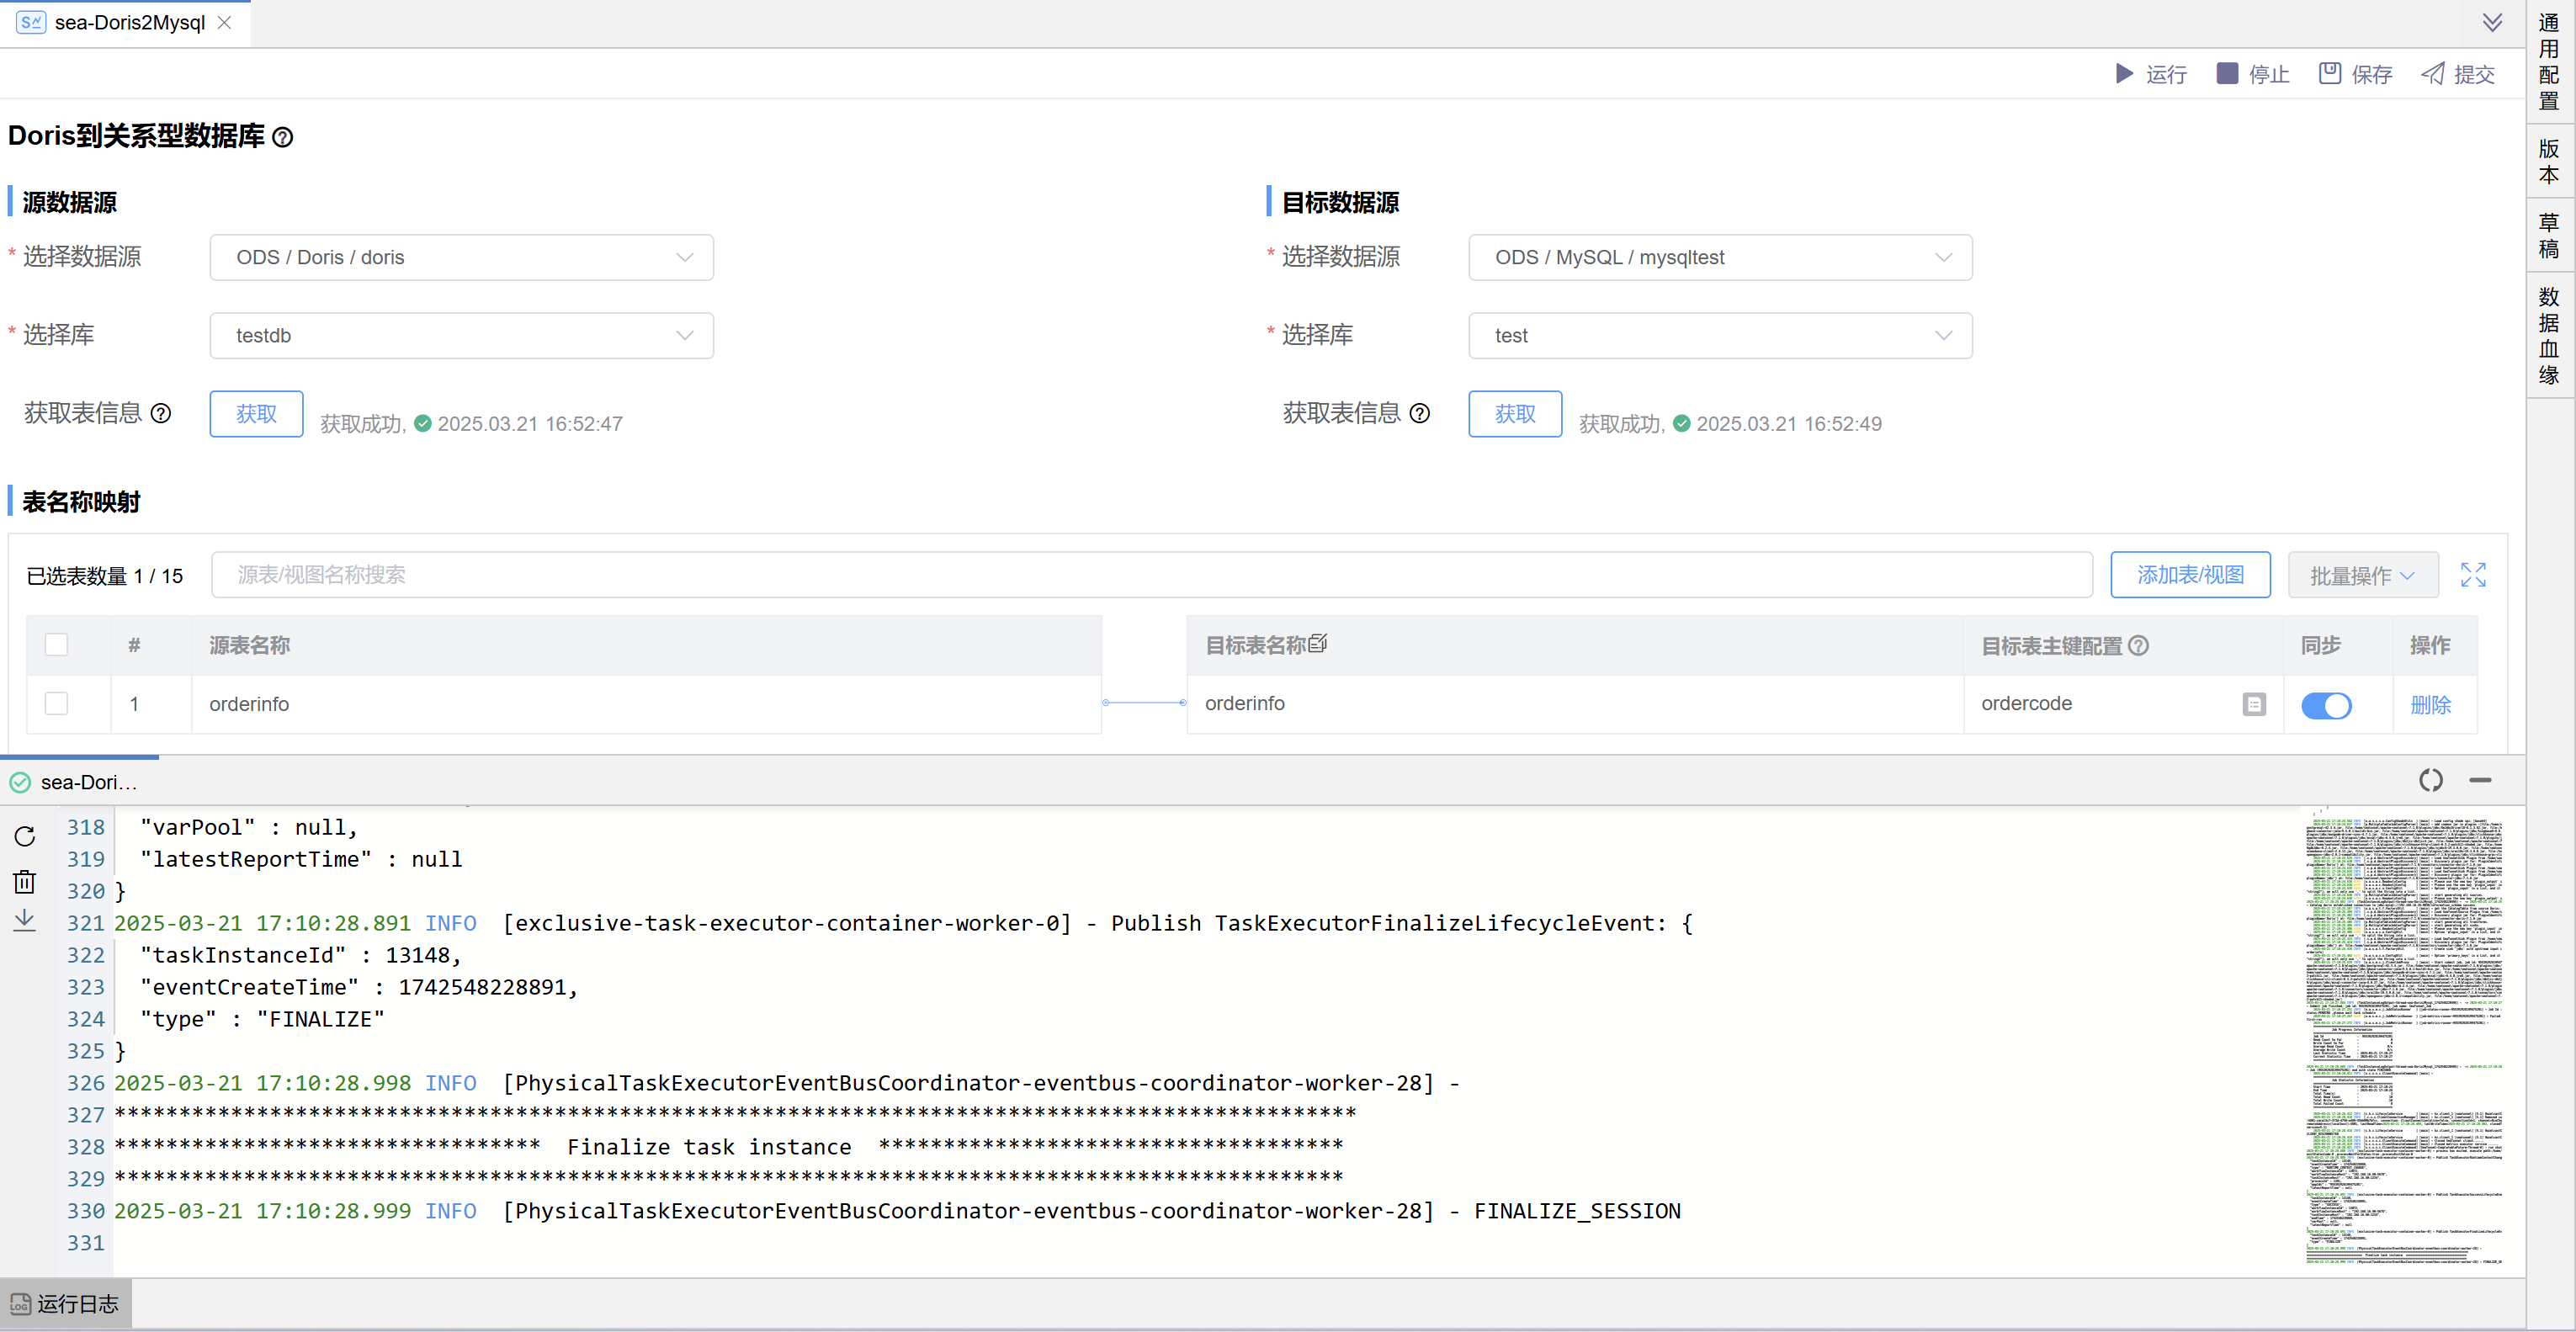The height and width of the screenshot is (1332, 2576).
Task: Clear the run log with trash icon
Action: point(24,881)
